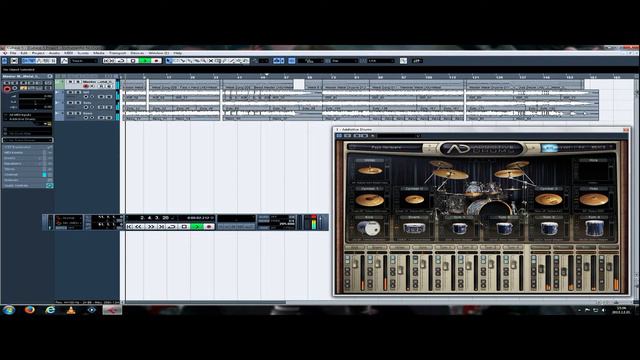Image resolution: width=640 pixels, height=360 pixels.
Task: Click bar 17 on the timeline ruler
Action: click(x=168, y=76)
